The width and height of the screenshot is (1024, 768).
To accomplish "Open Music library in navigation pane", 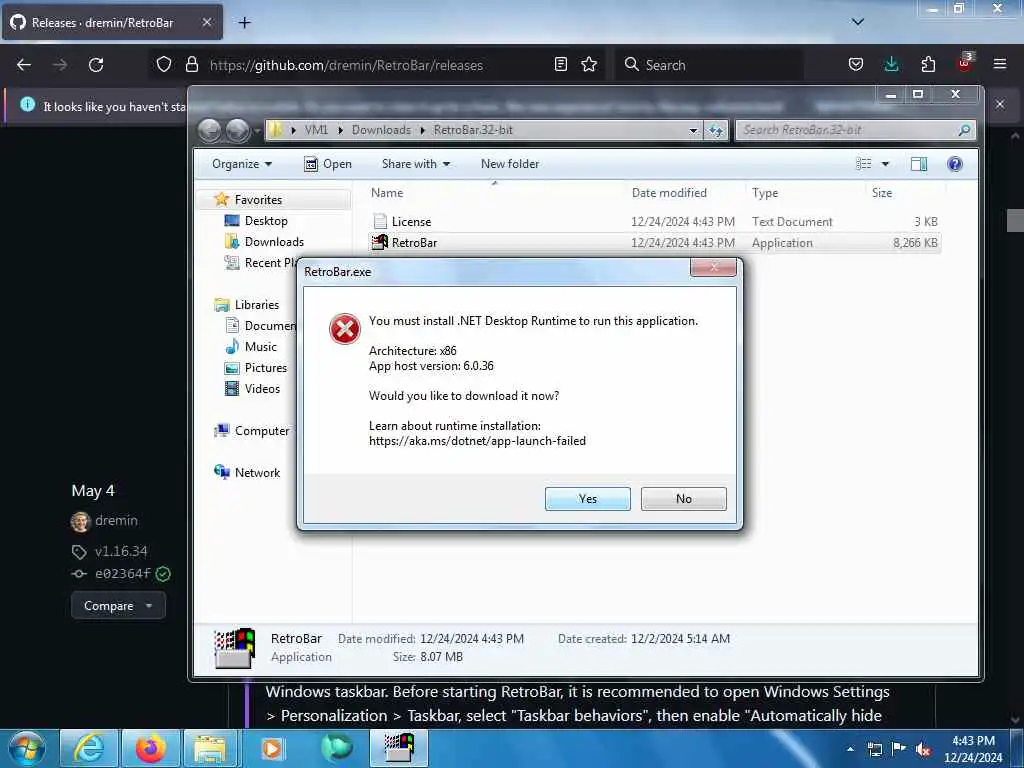I will (260, 347).
